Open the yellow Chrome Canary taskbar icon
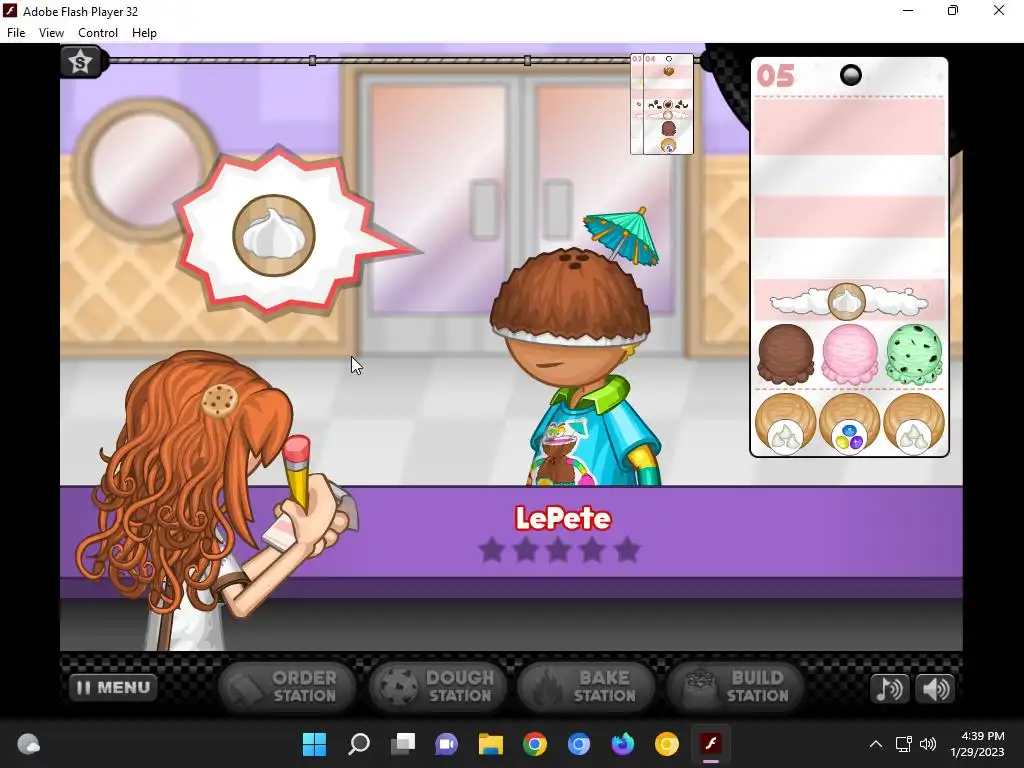Image resolution: width=1024 pixels, height=768 pixels. (x=667, y=744)
